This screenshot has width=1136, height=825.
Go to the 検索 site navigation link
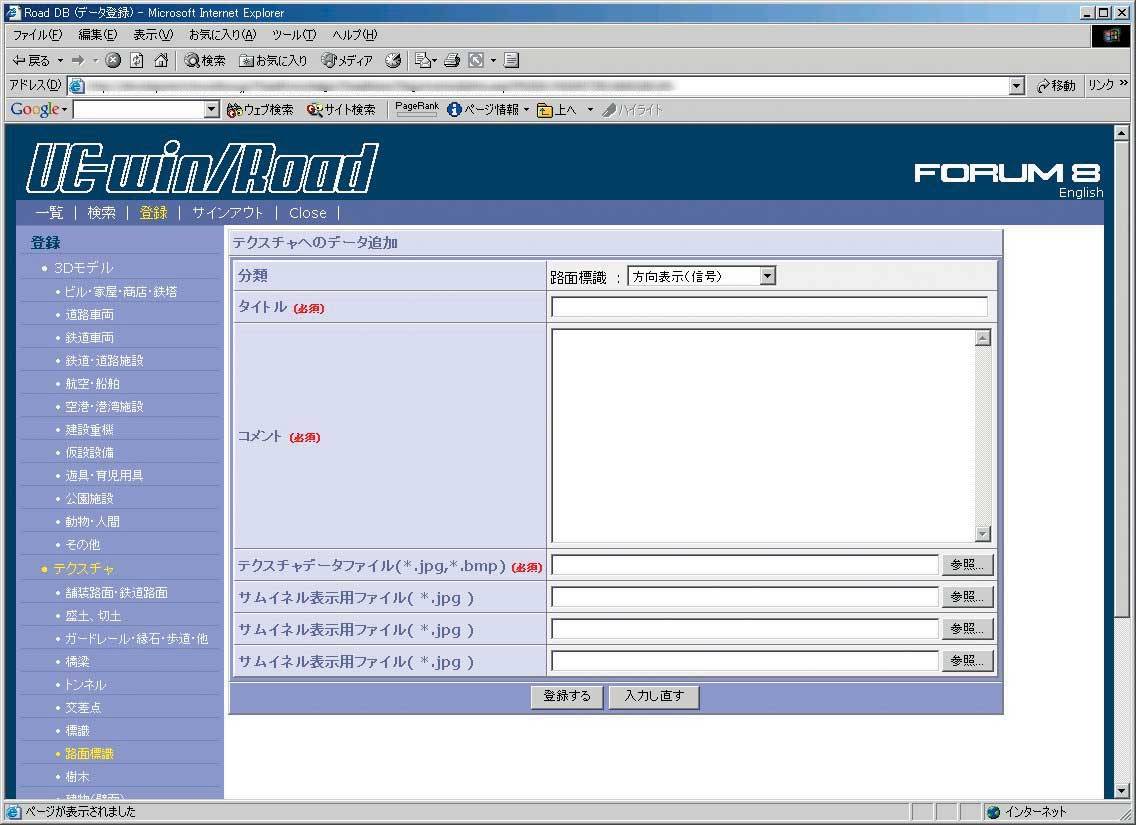click(x=101, y=212)
